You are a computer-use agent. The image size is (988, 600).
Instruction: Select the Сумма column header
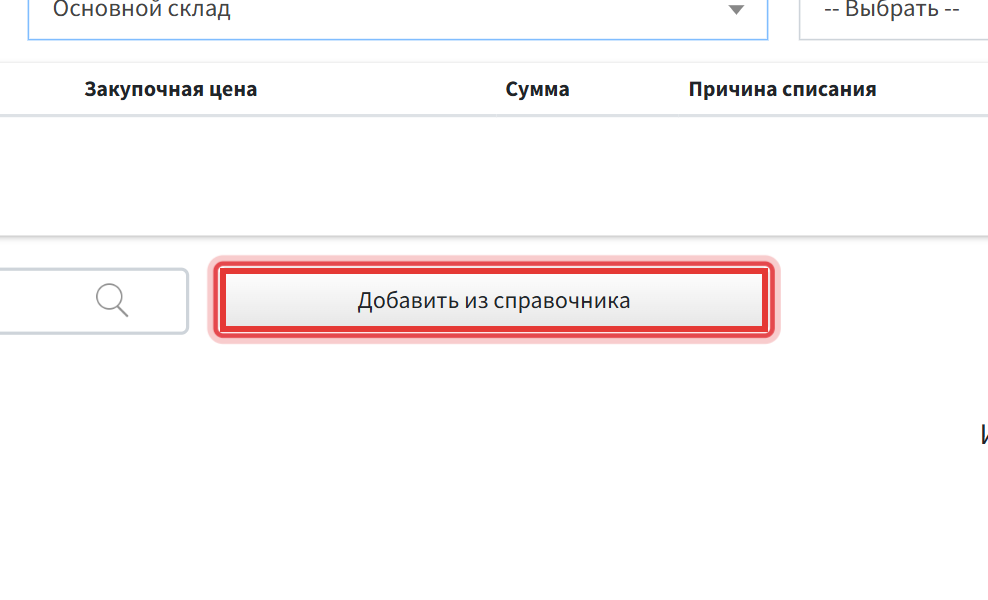coord(537,89)
